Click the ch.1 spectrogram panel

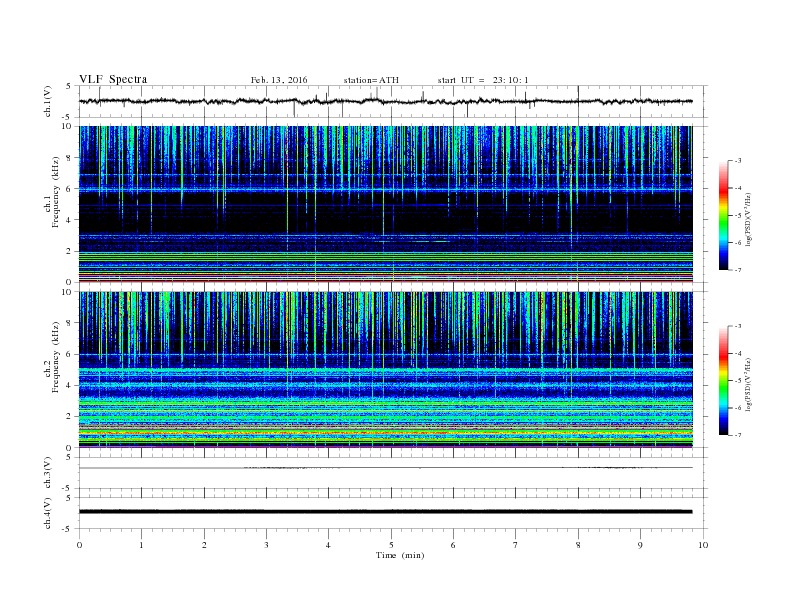tap(385, 204)
